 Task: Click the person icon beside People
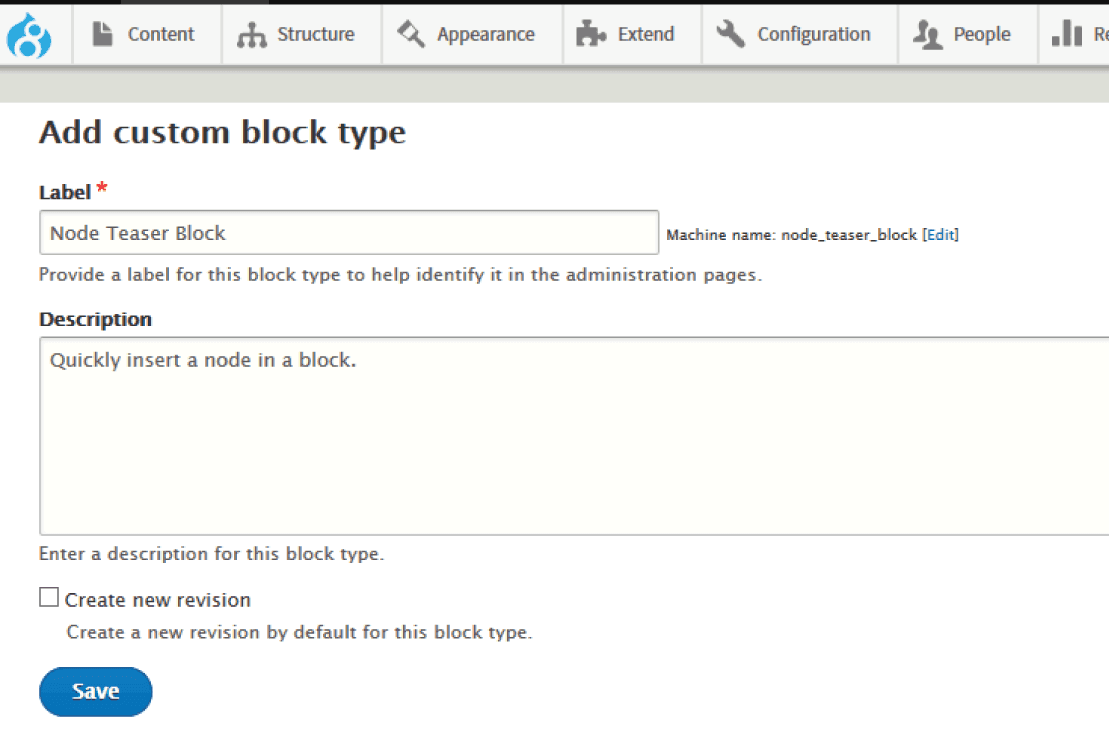(927, 35)
